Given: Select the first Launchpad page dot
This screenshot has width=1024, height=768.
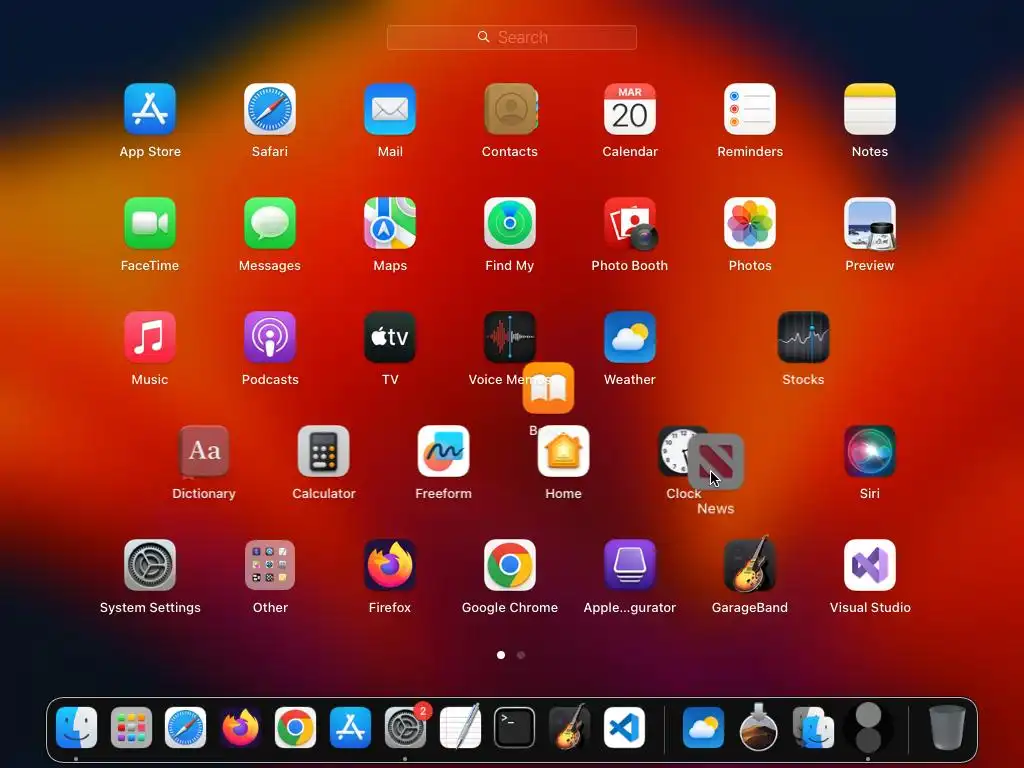Looking at the screenshot, I should 501,655.
